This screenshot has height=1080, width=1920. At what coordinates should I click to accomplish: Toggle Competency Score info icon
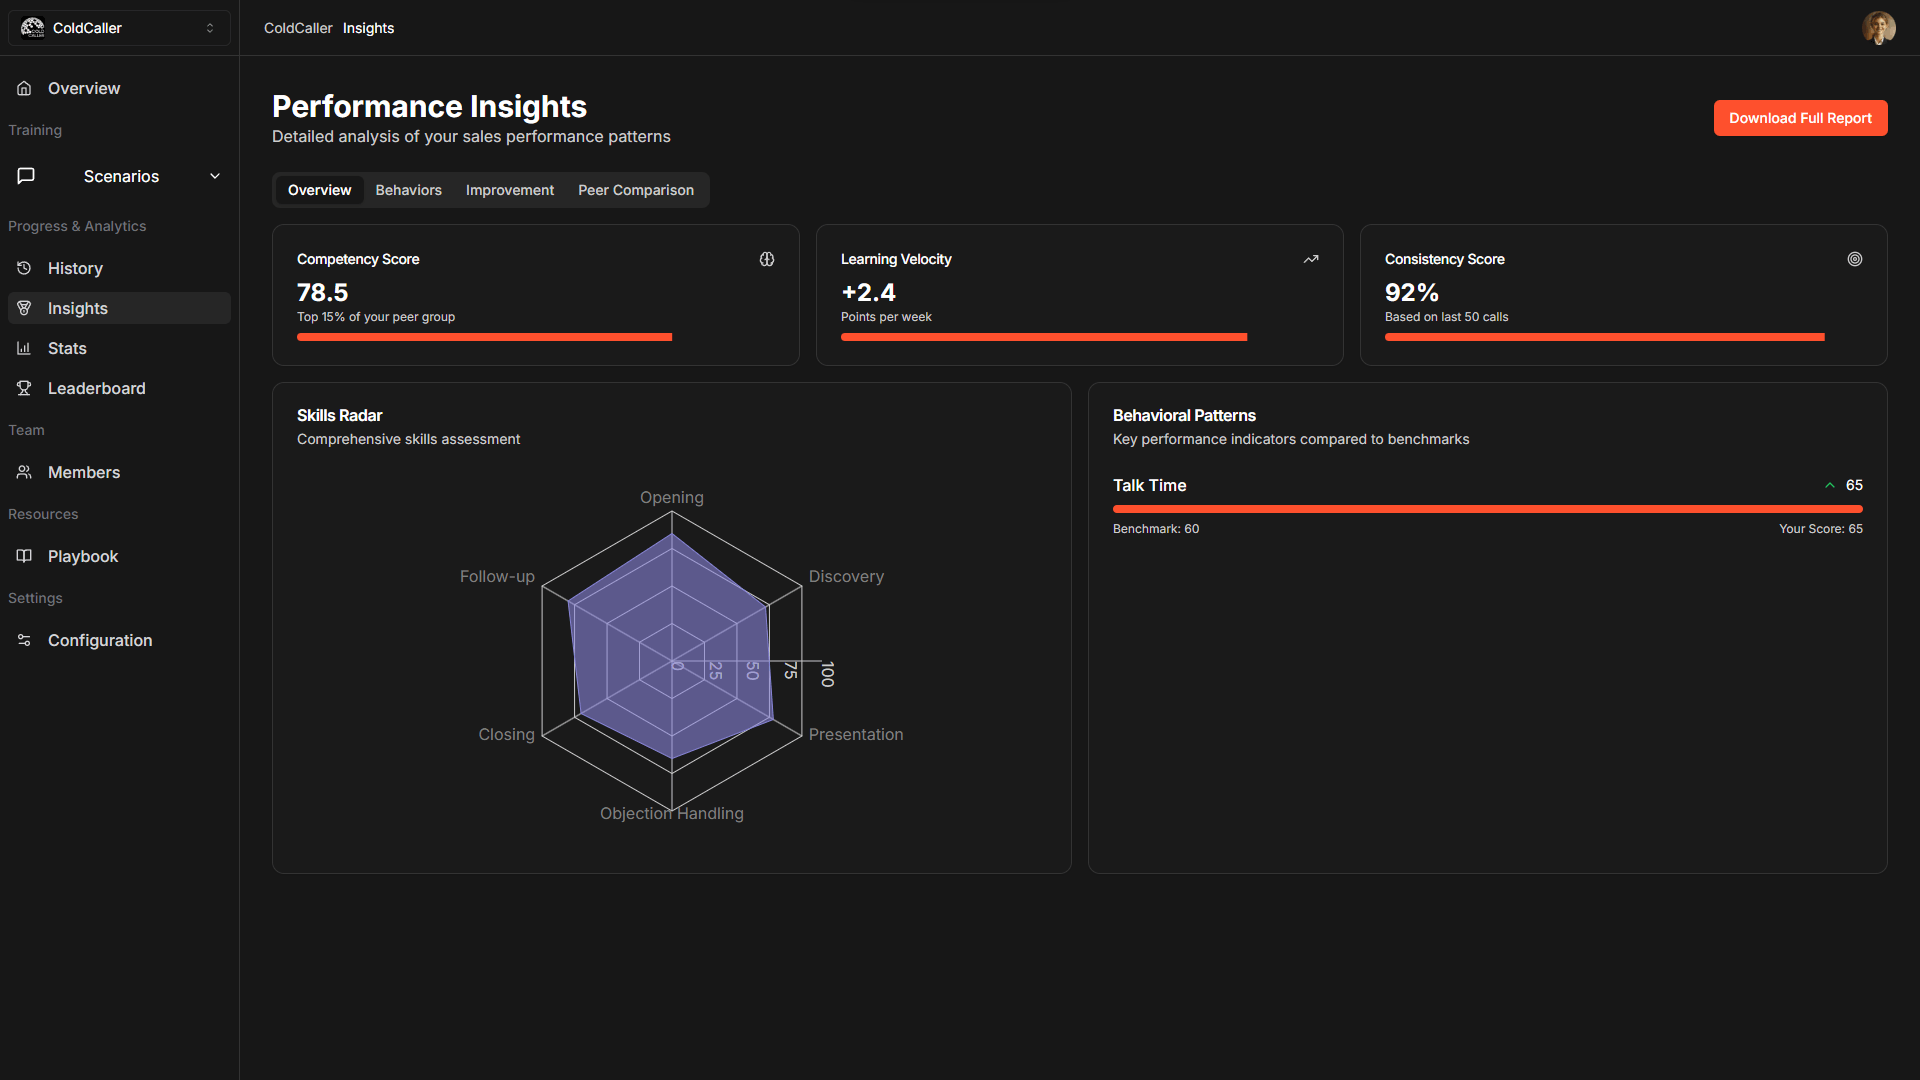tap(766, 258)
